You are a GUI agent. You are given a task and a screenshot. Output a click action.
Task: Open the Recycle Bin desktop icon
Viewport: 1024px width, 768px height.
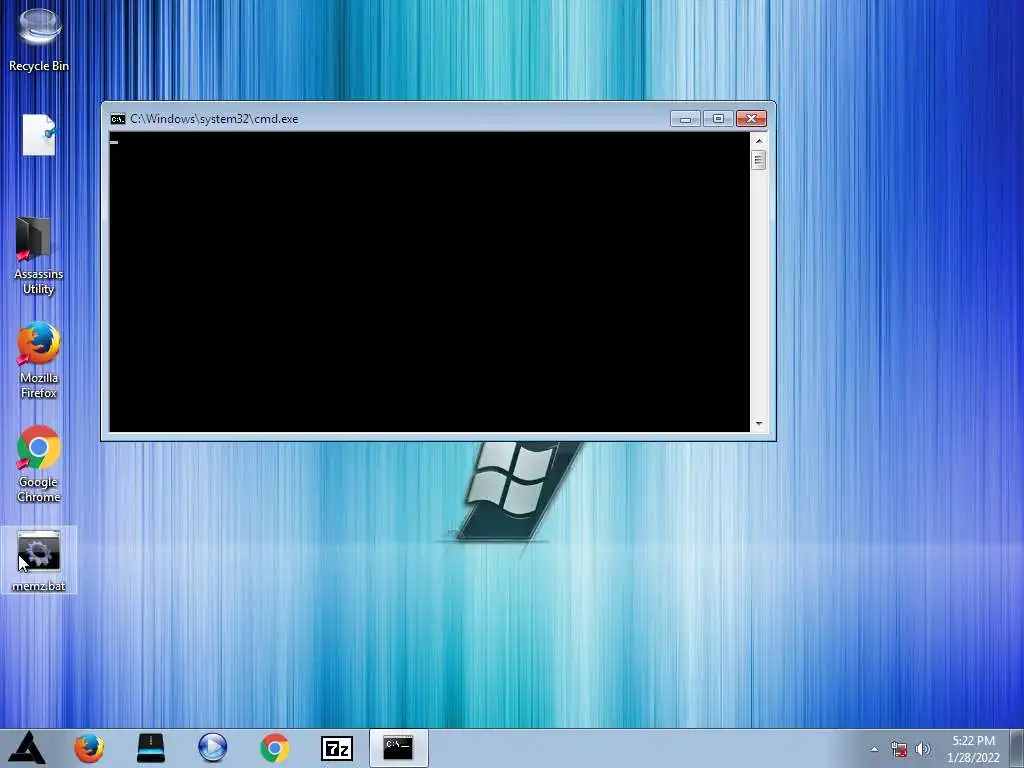click(x=39, y=39)
